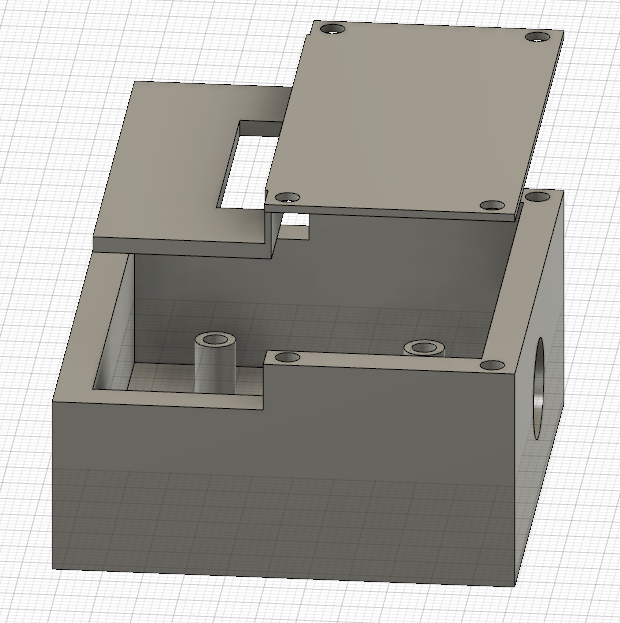Click the top face of the floating cover plate

413,119
